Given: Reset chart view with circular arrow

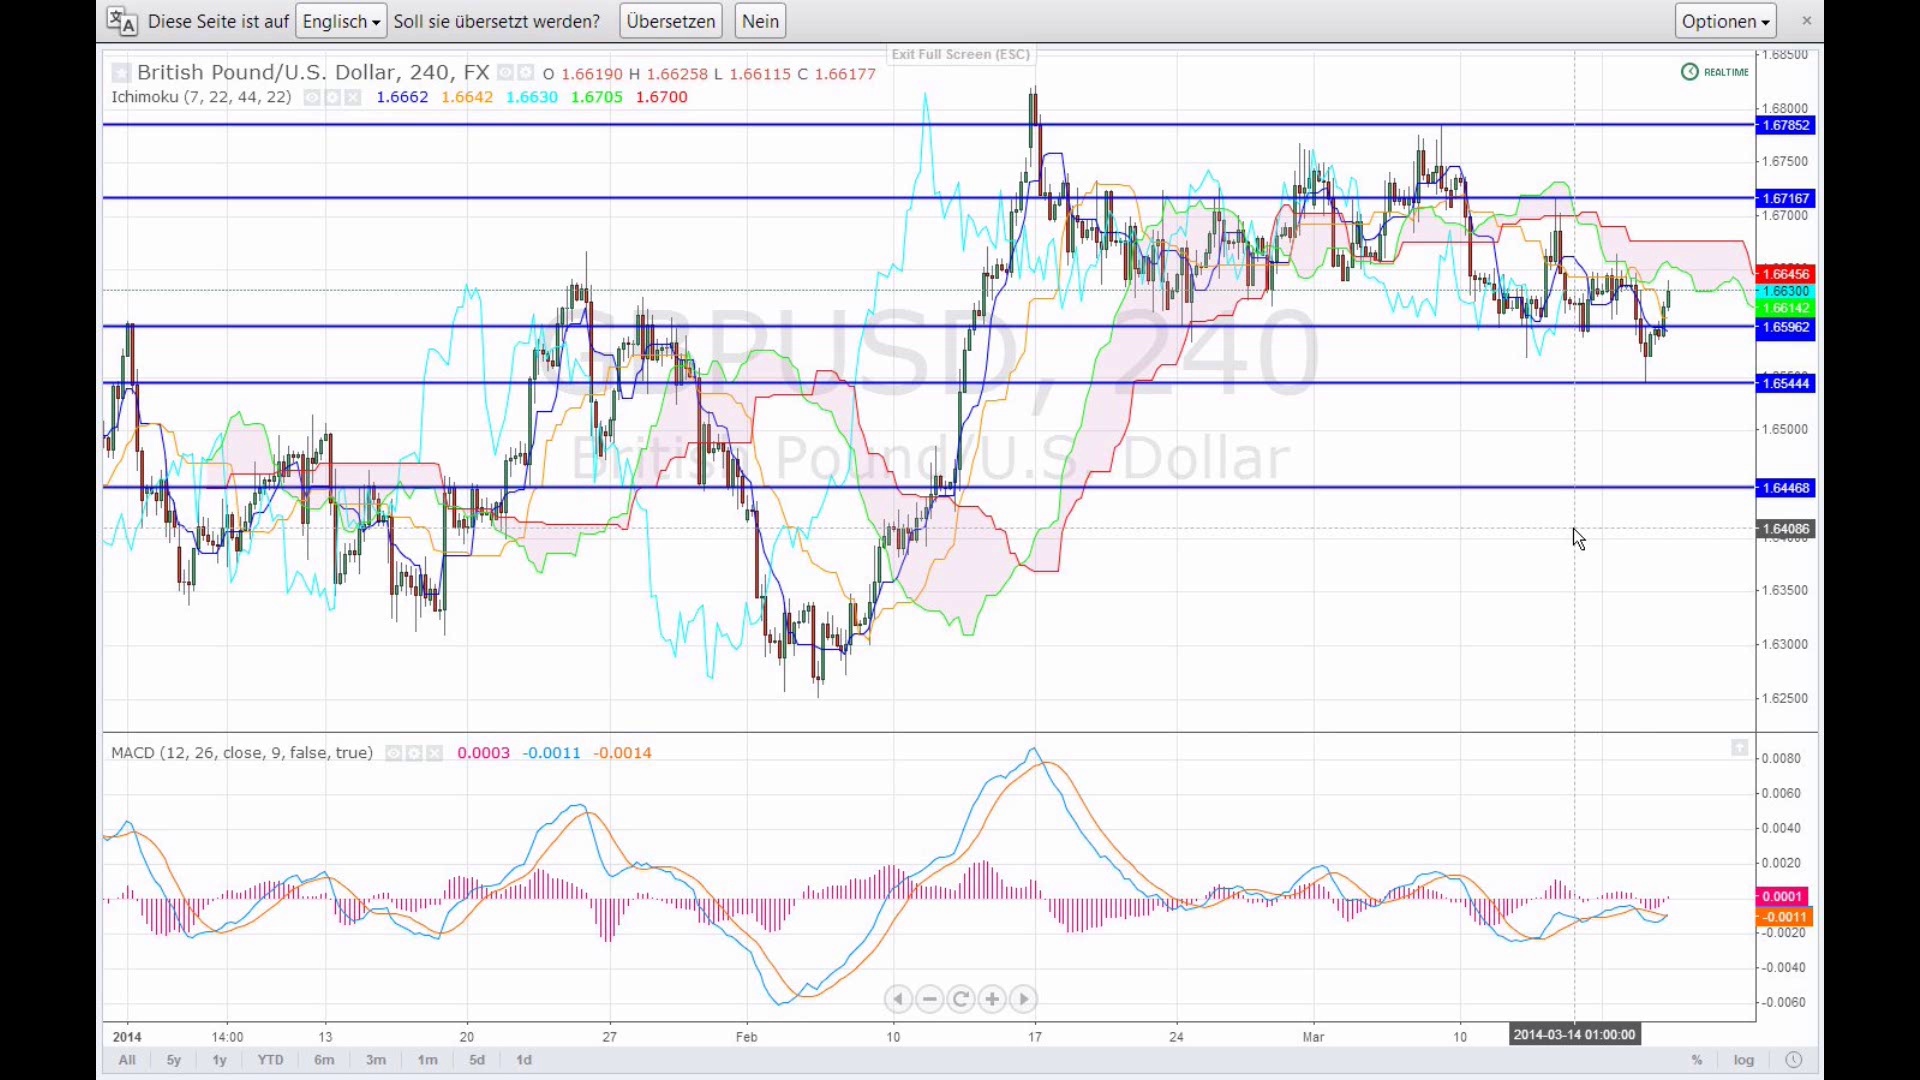Looking at the screenshot, I should (x=961, y=999).
